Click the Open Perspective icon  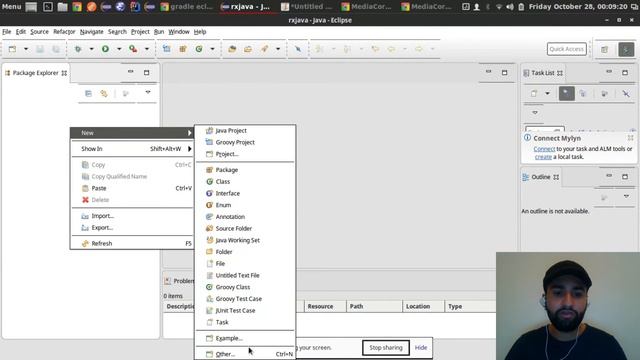click(604, 49)
